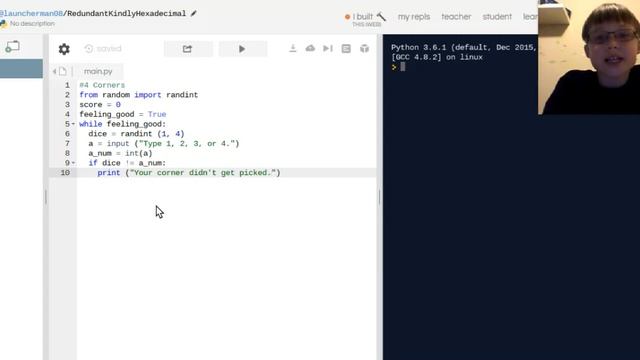640x360 pixels.
Task: Click the print statement on line 10
Action: pyautogui.click(x=189, y=173)
